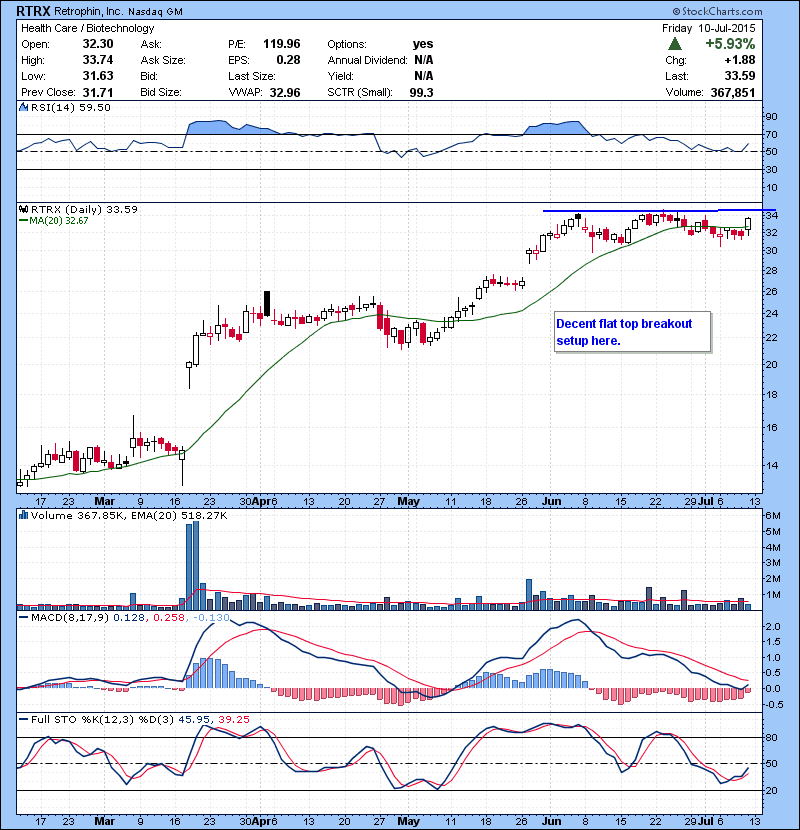Click the 30 level on RSI axis
The width and height of the screenshot is (800, 830).
coord(771,169)
